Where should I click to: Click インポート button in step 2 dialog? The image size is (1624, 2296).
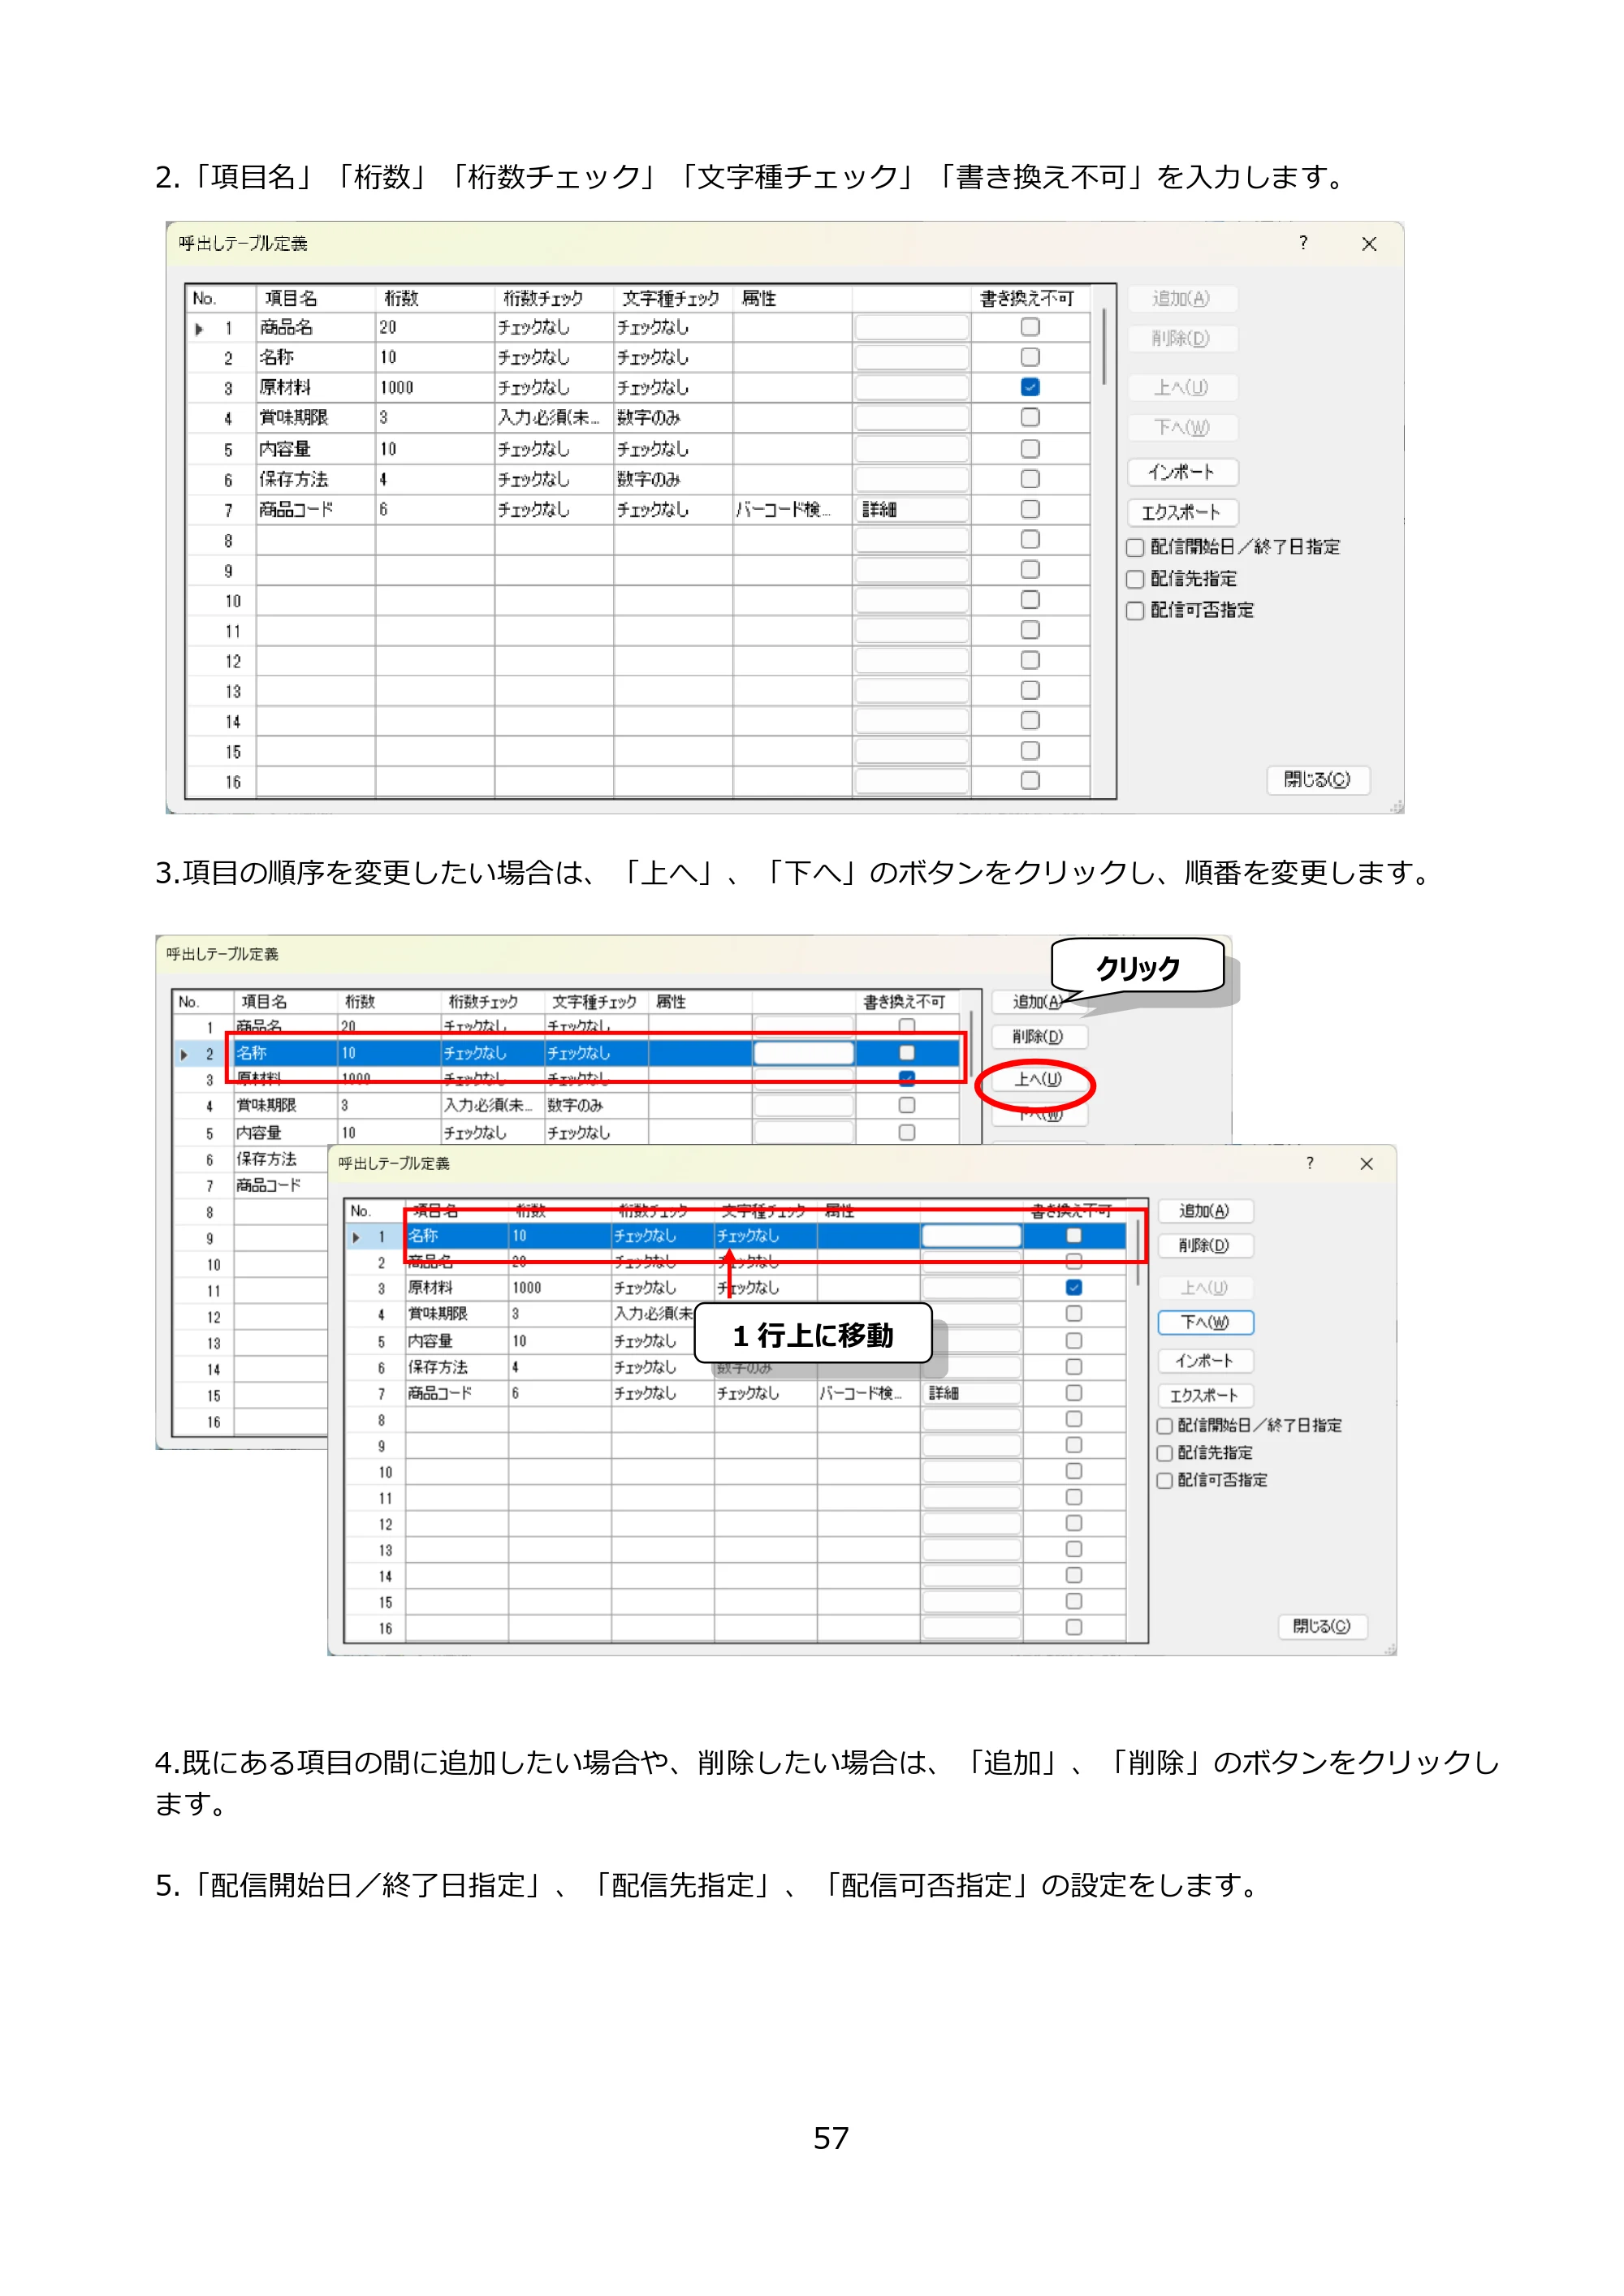pos(1182,472)
